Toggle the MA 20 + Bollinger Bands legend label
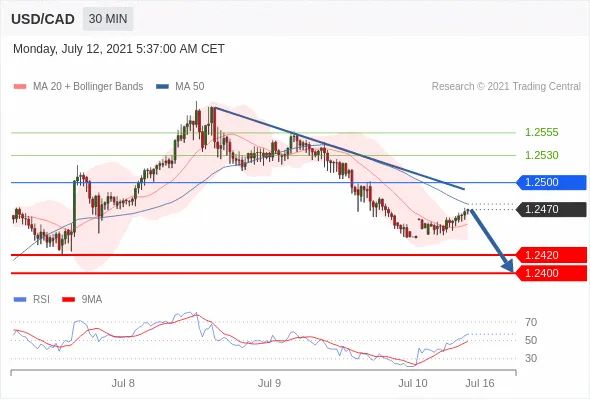The height and width of the screenshot is (400, 590). (x=88, y=87)
